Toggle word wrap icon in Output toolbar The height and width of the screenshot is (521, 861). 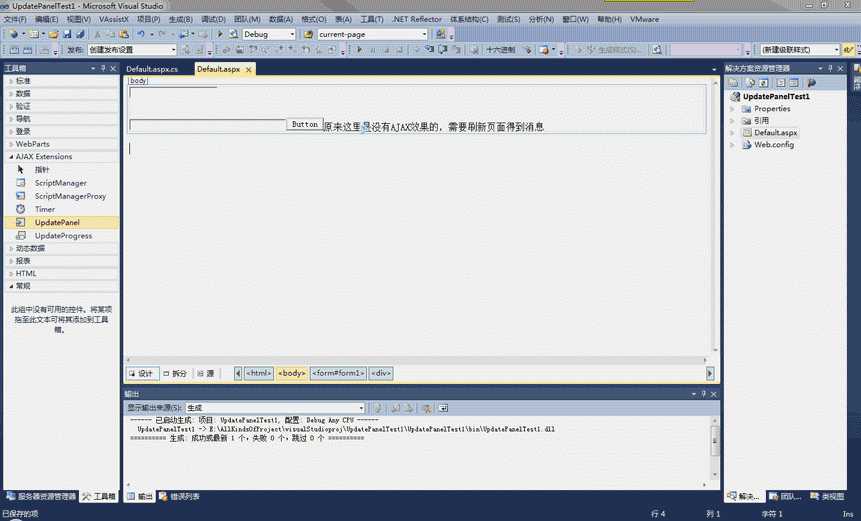pos(443,408)
